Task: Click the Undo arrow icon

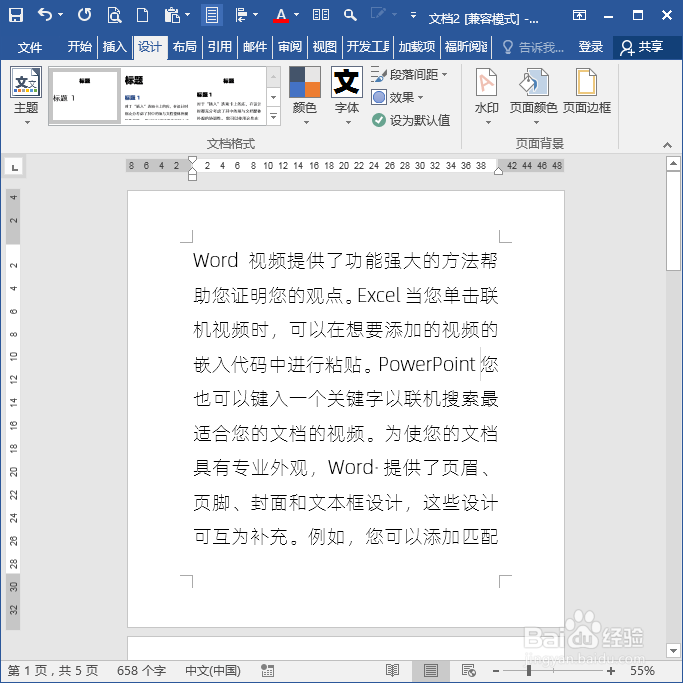Action: click(x=45, y=15)
